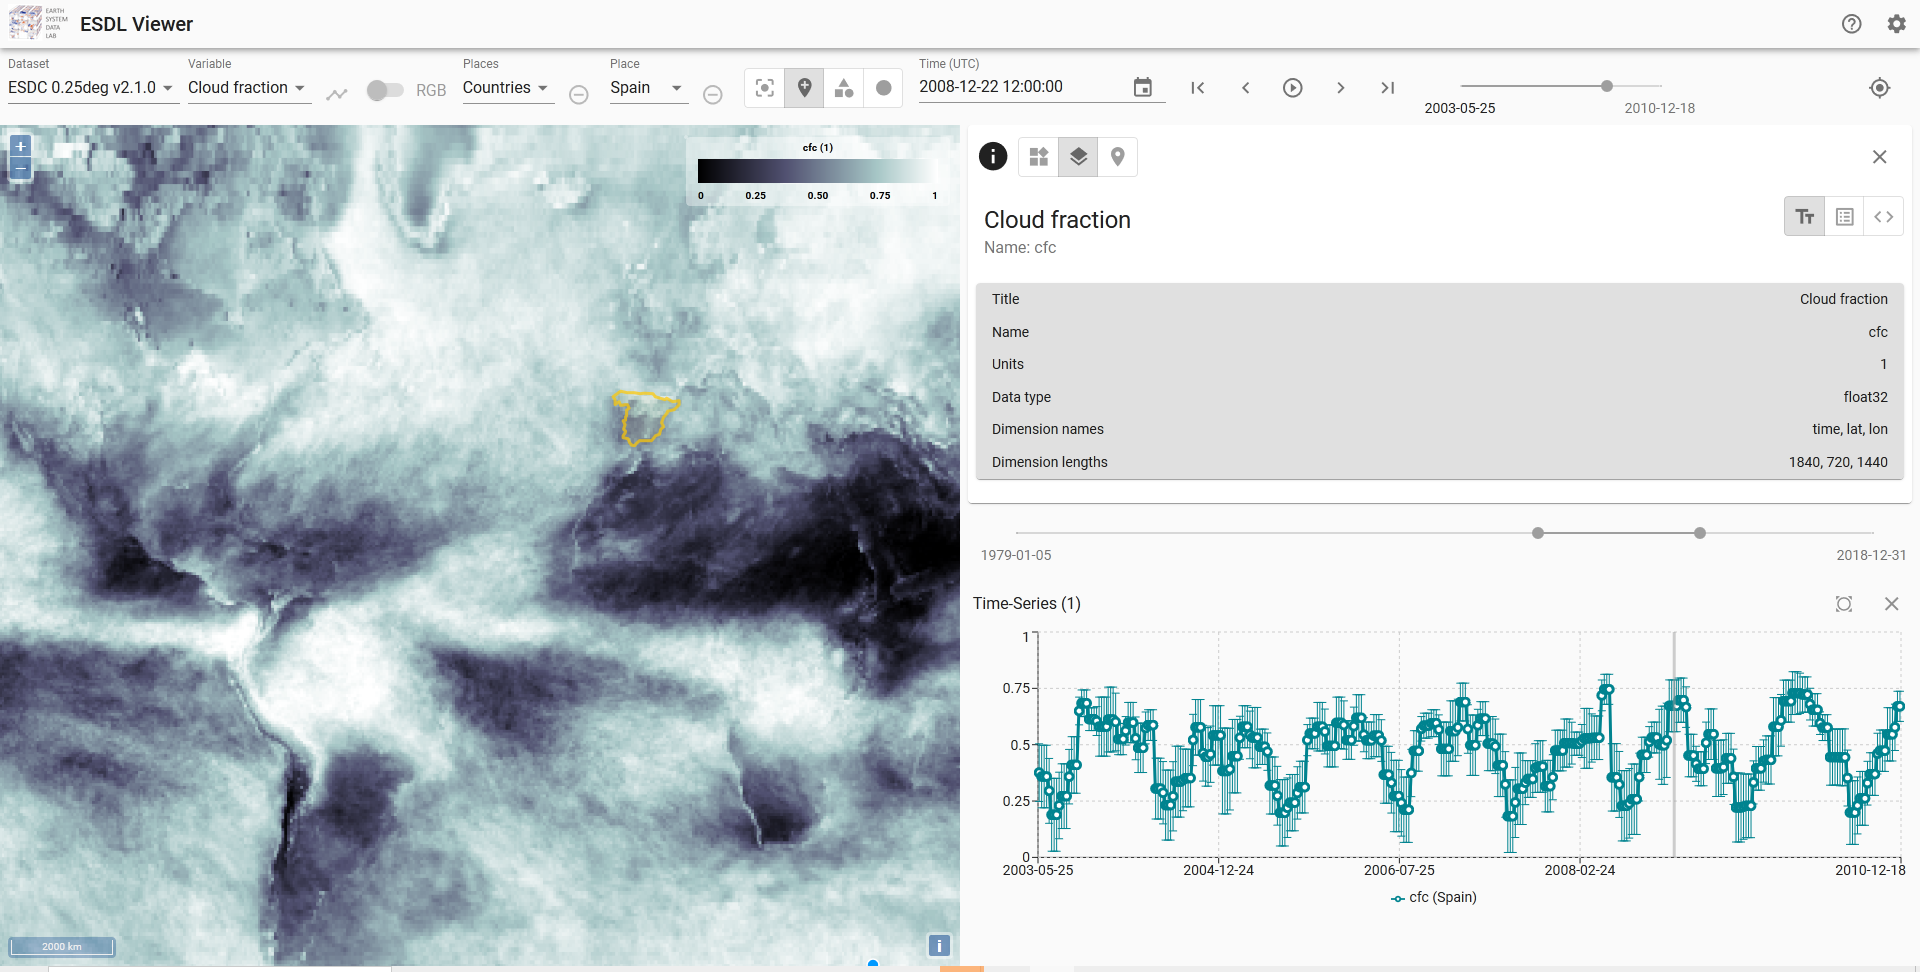Screen dimensions: 1920x972
Task: Select the add point place tool
Action: pyautogui.click(x=804, y=88)
